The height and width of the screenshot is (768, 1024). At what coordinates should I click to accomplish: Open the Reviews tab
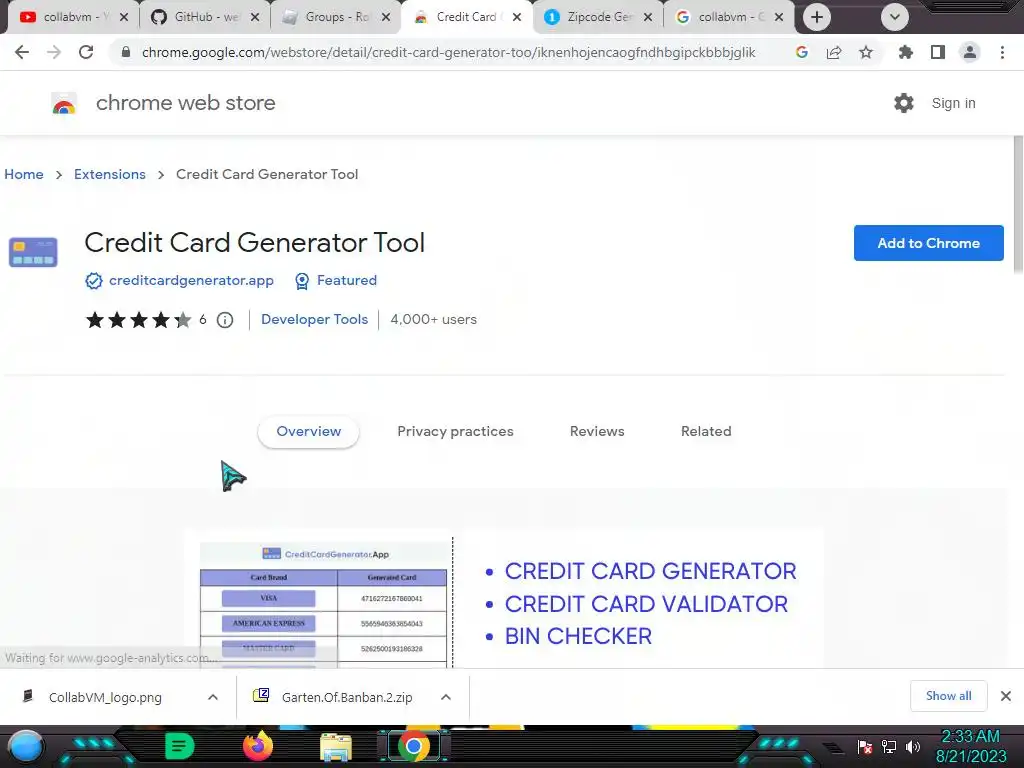(x=597, y=432)
